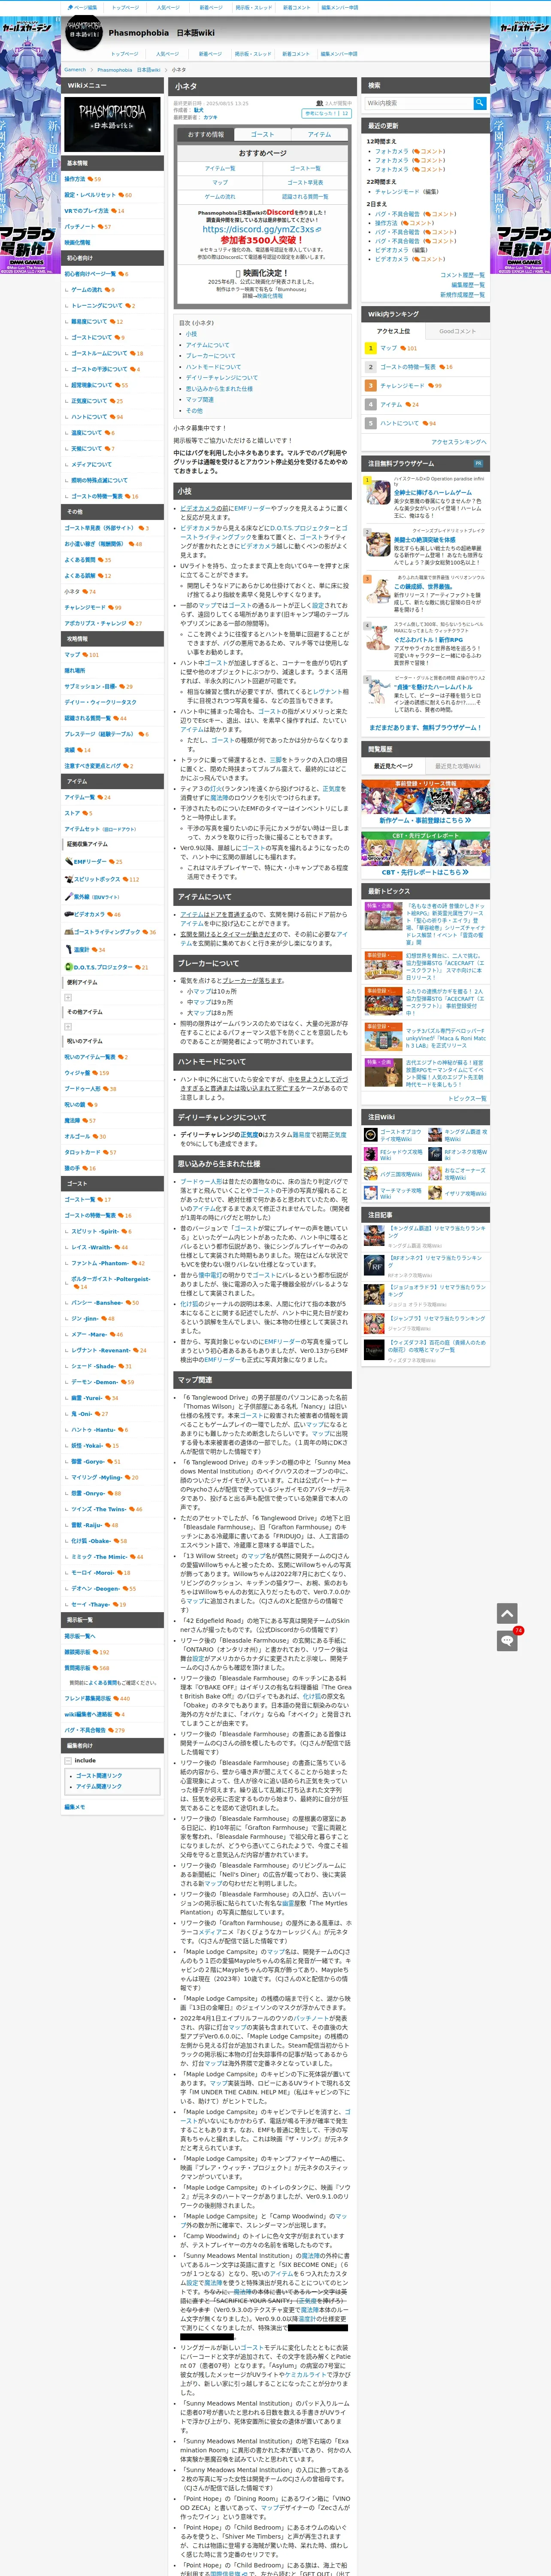Select the おすすめ情報 tab
Screen dimensions: 551x2576
pyautogui.click(x=205, y=134)
